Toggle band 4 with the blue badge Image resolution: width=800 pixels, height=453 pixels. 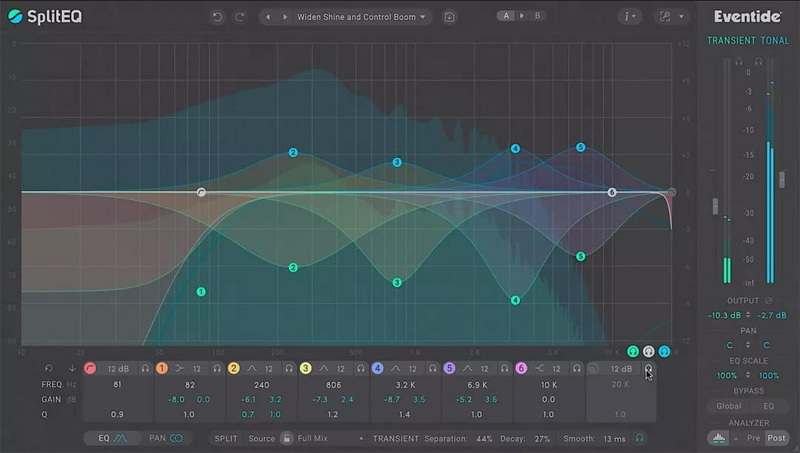[378, 368]
